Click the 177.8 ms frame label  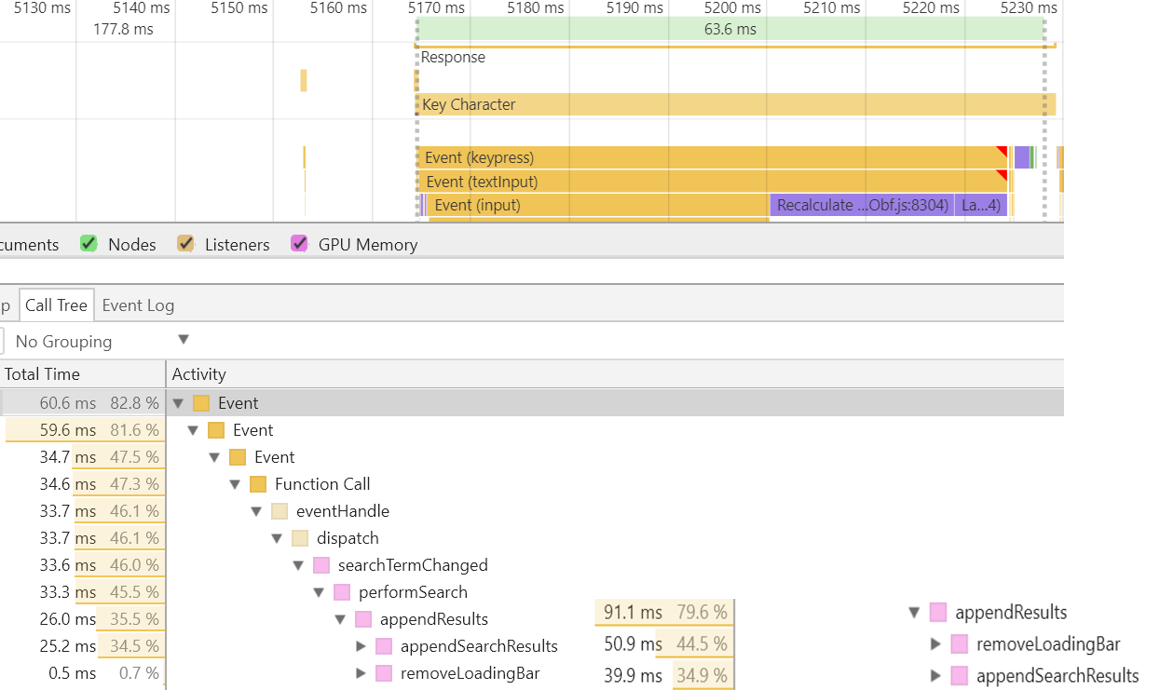[x=123, y=30]
